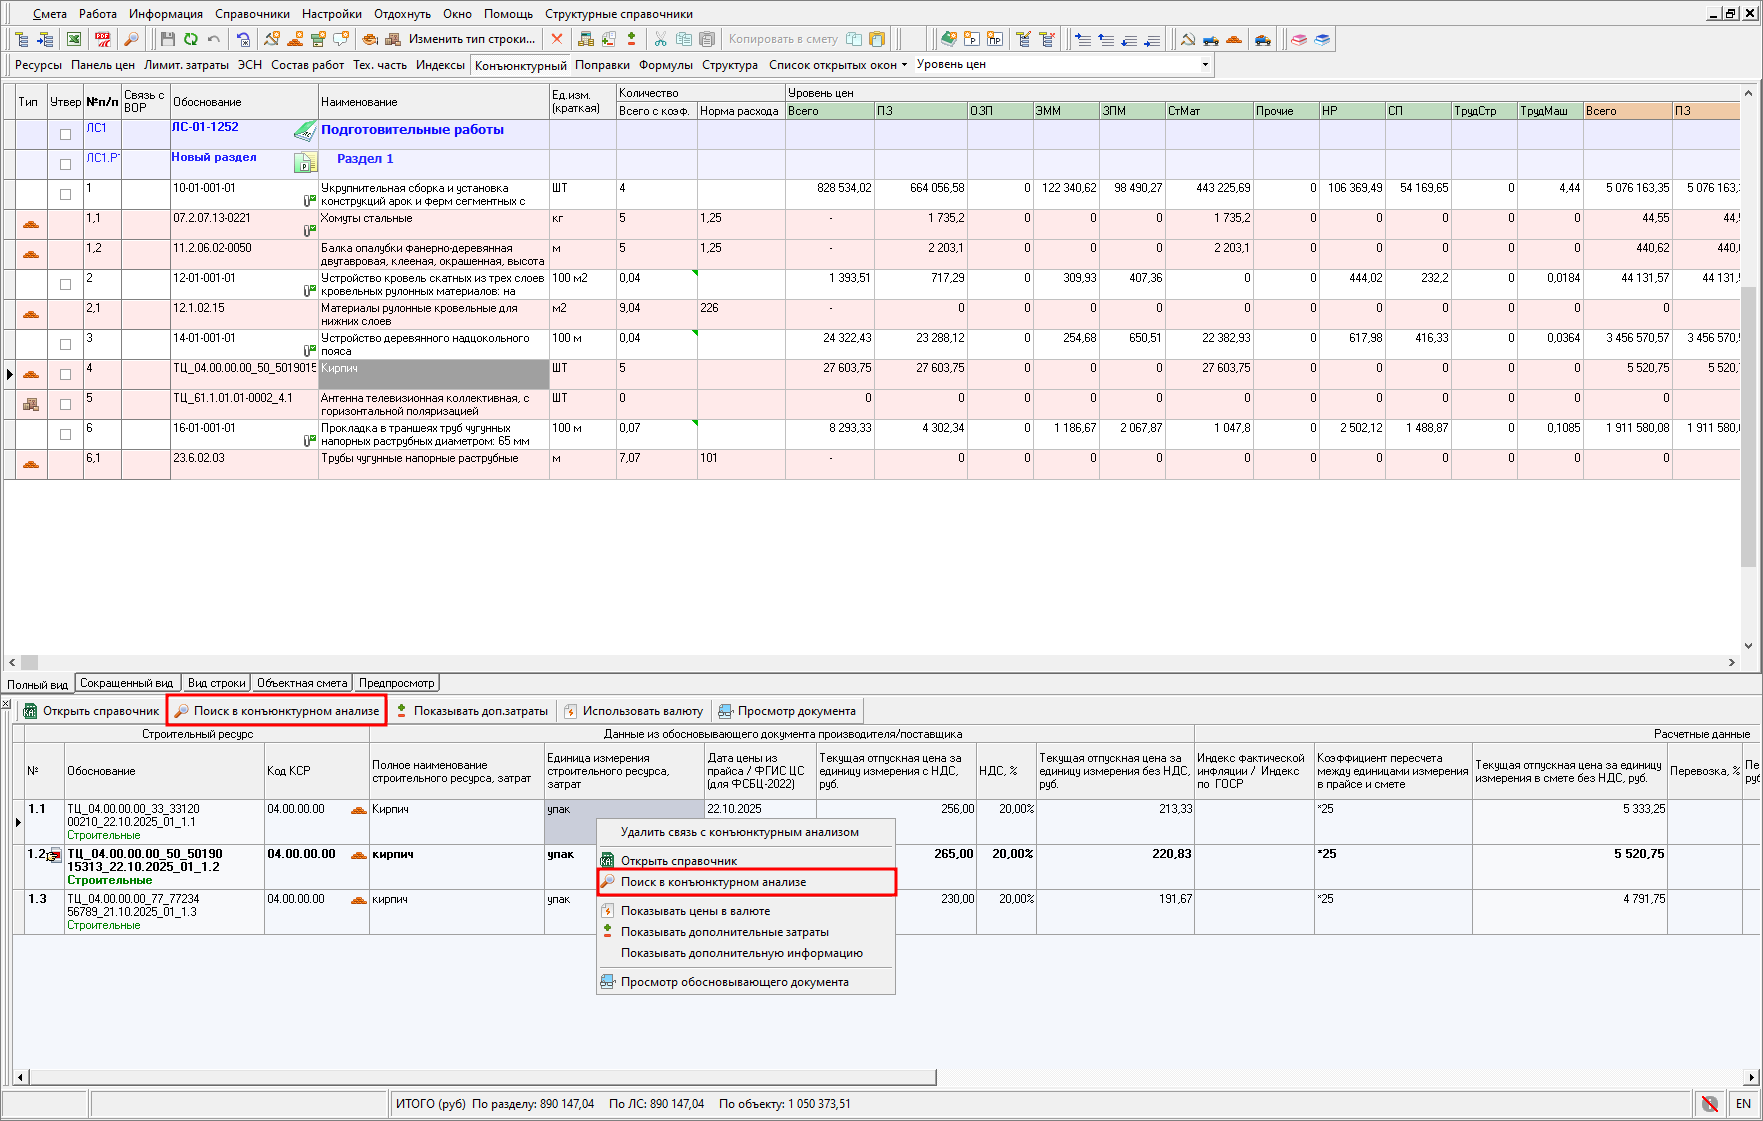The image size is (1763, 1121).
Task: Click the red X delete icon
Action: 557,39
